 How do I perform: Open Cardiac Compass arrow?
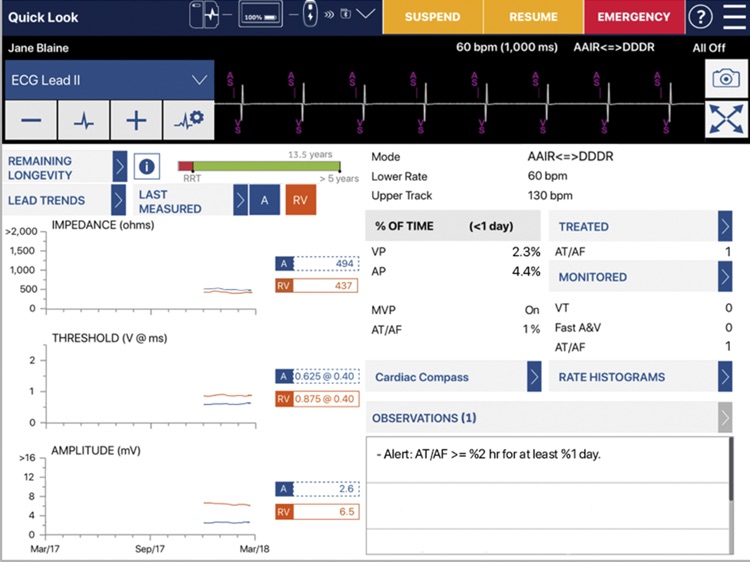click(534, 377)
